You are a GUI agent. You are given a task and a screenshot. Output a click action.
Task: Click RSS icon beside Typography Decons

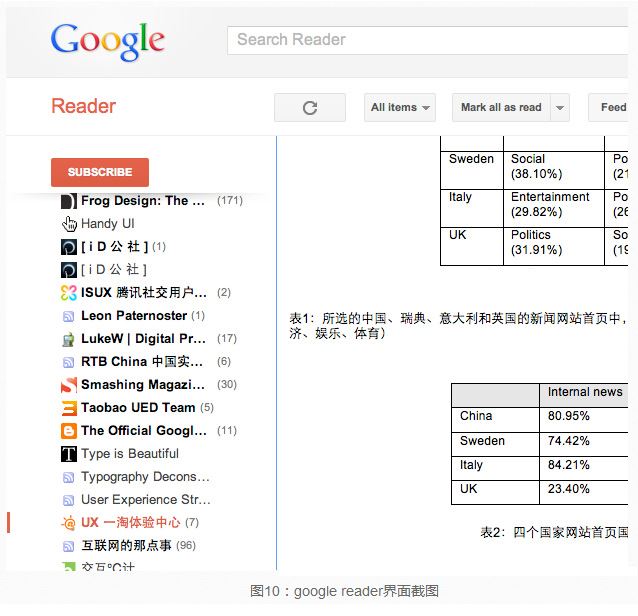(68, 477)
